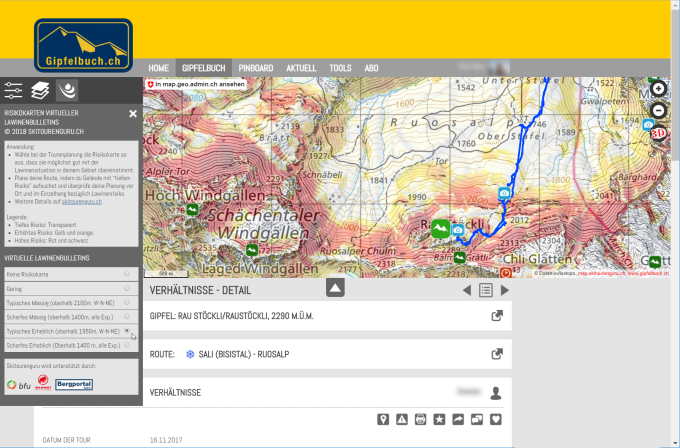680x448 pixels.
Task: Go to the next Verhältnisse entry arrow
Action: click(x=505, y=291)
